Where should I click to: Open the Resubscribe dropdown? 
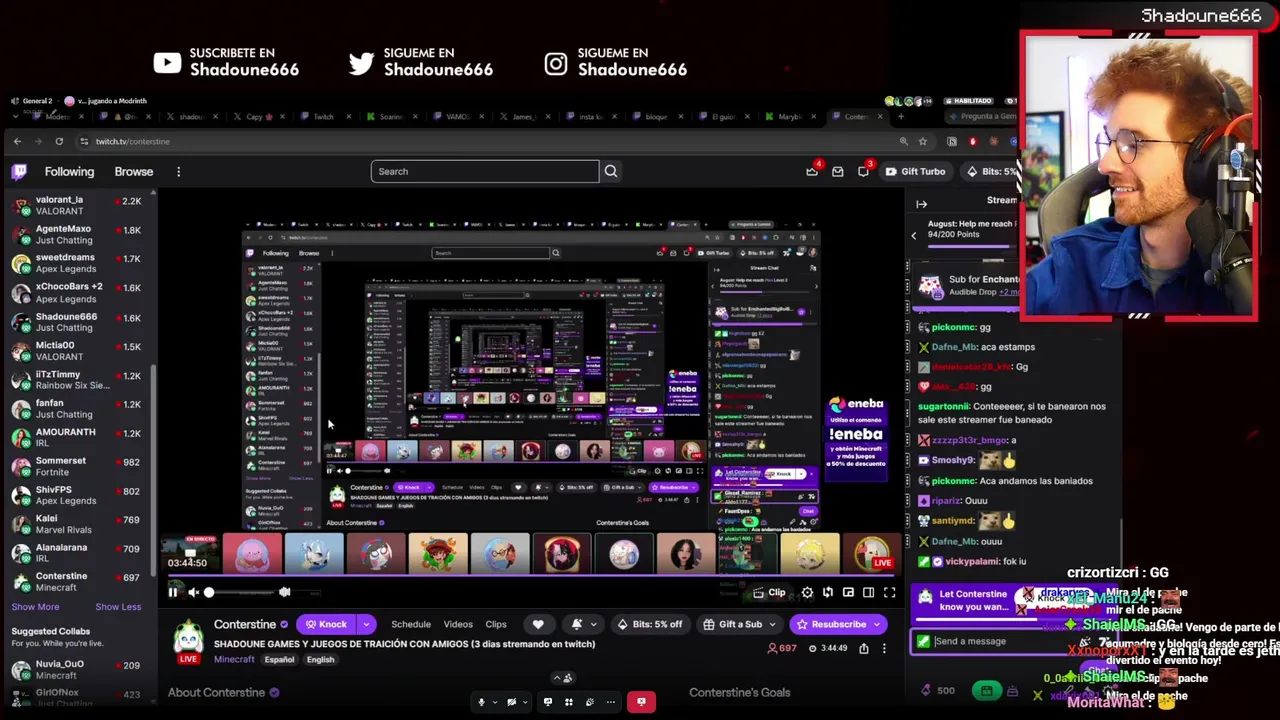pyautogui.click(x=877, y=625)
